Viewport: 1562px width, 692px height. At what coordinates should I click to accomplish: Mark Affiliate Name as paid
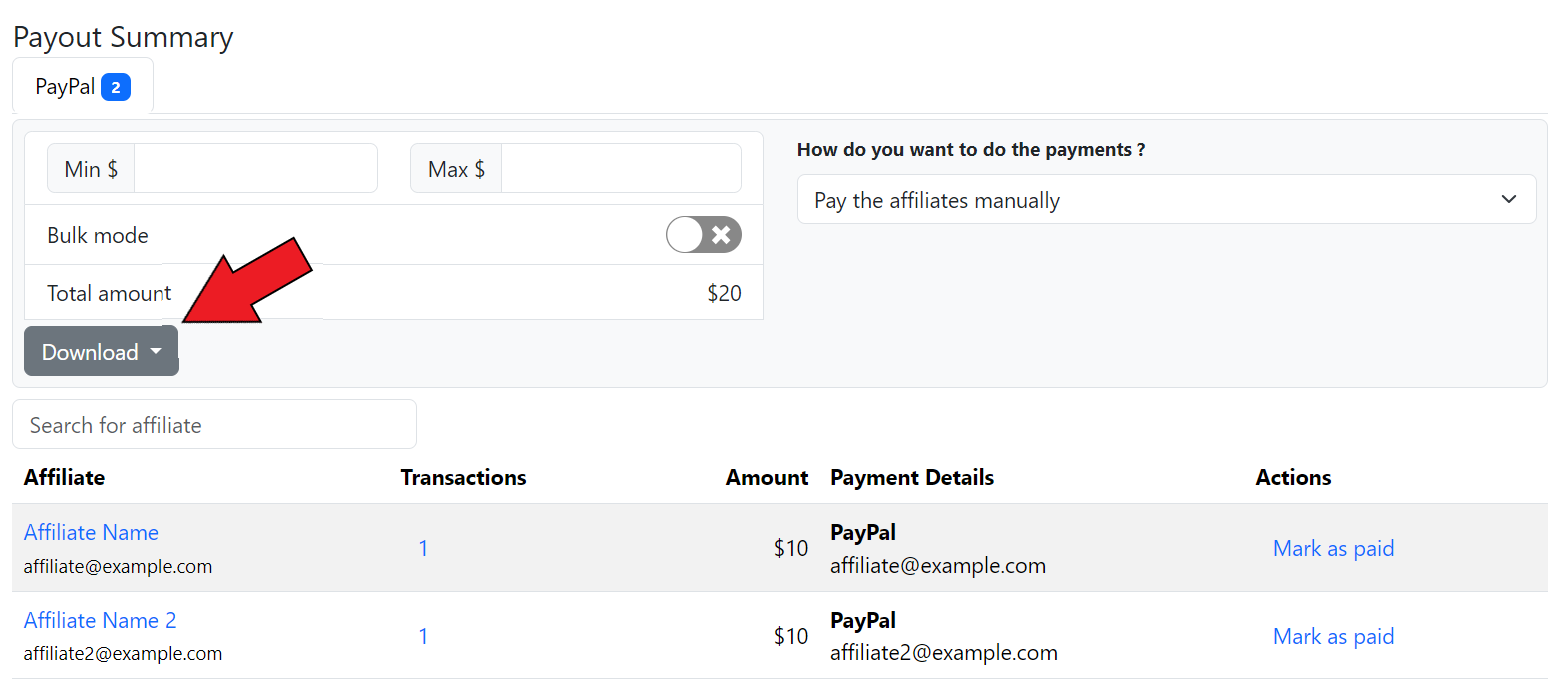click(1333, 548)
